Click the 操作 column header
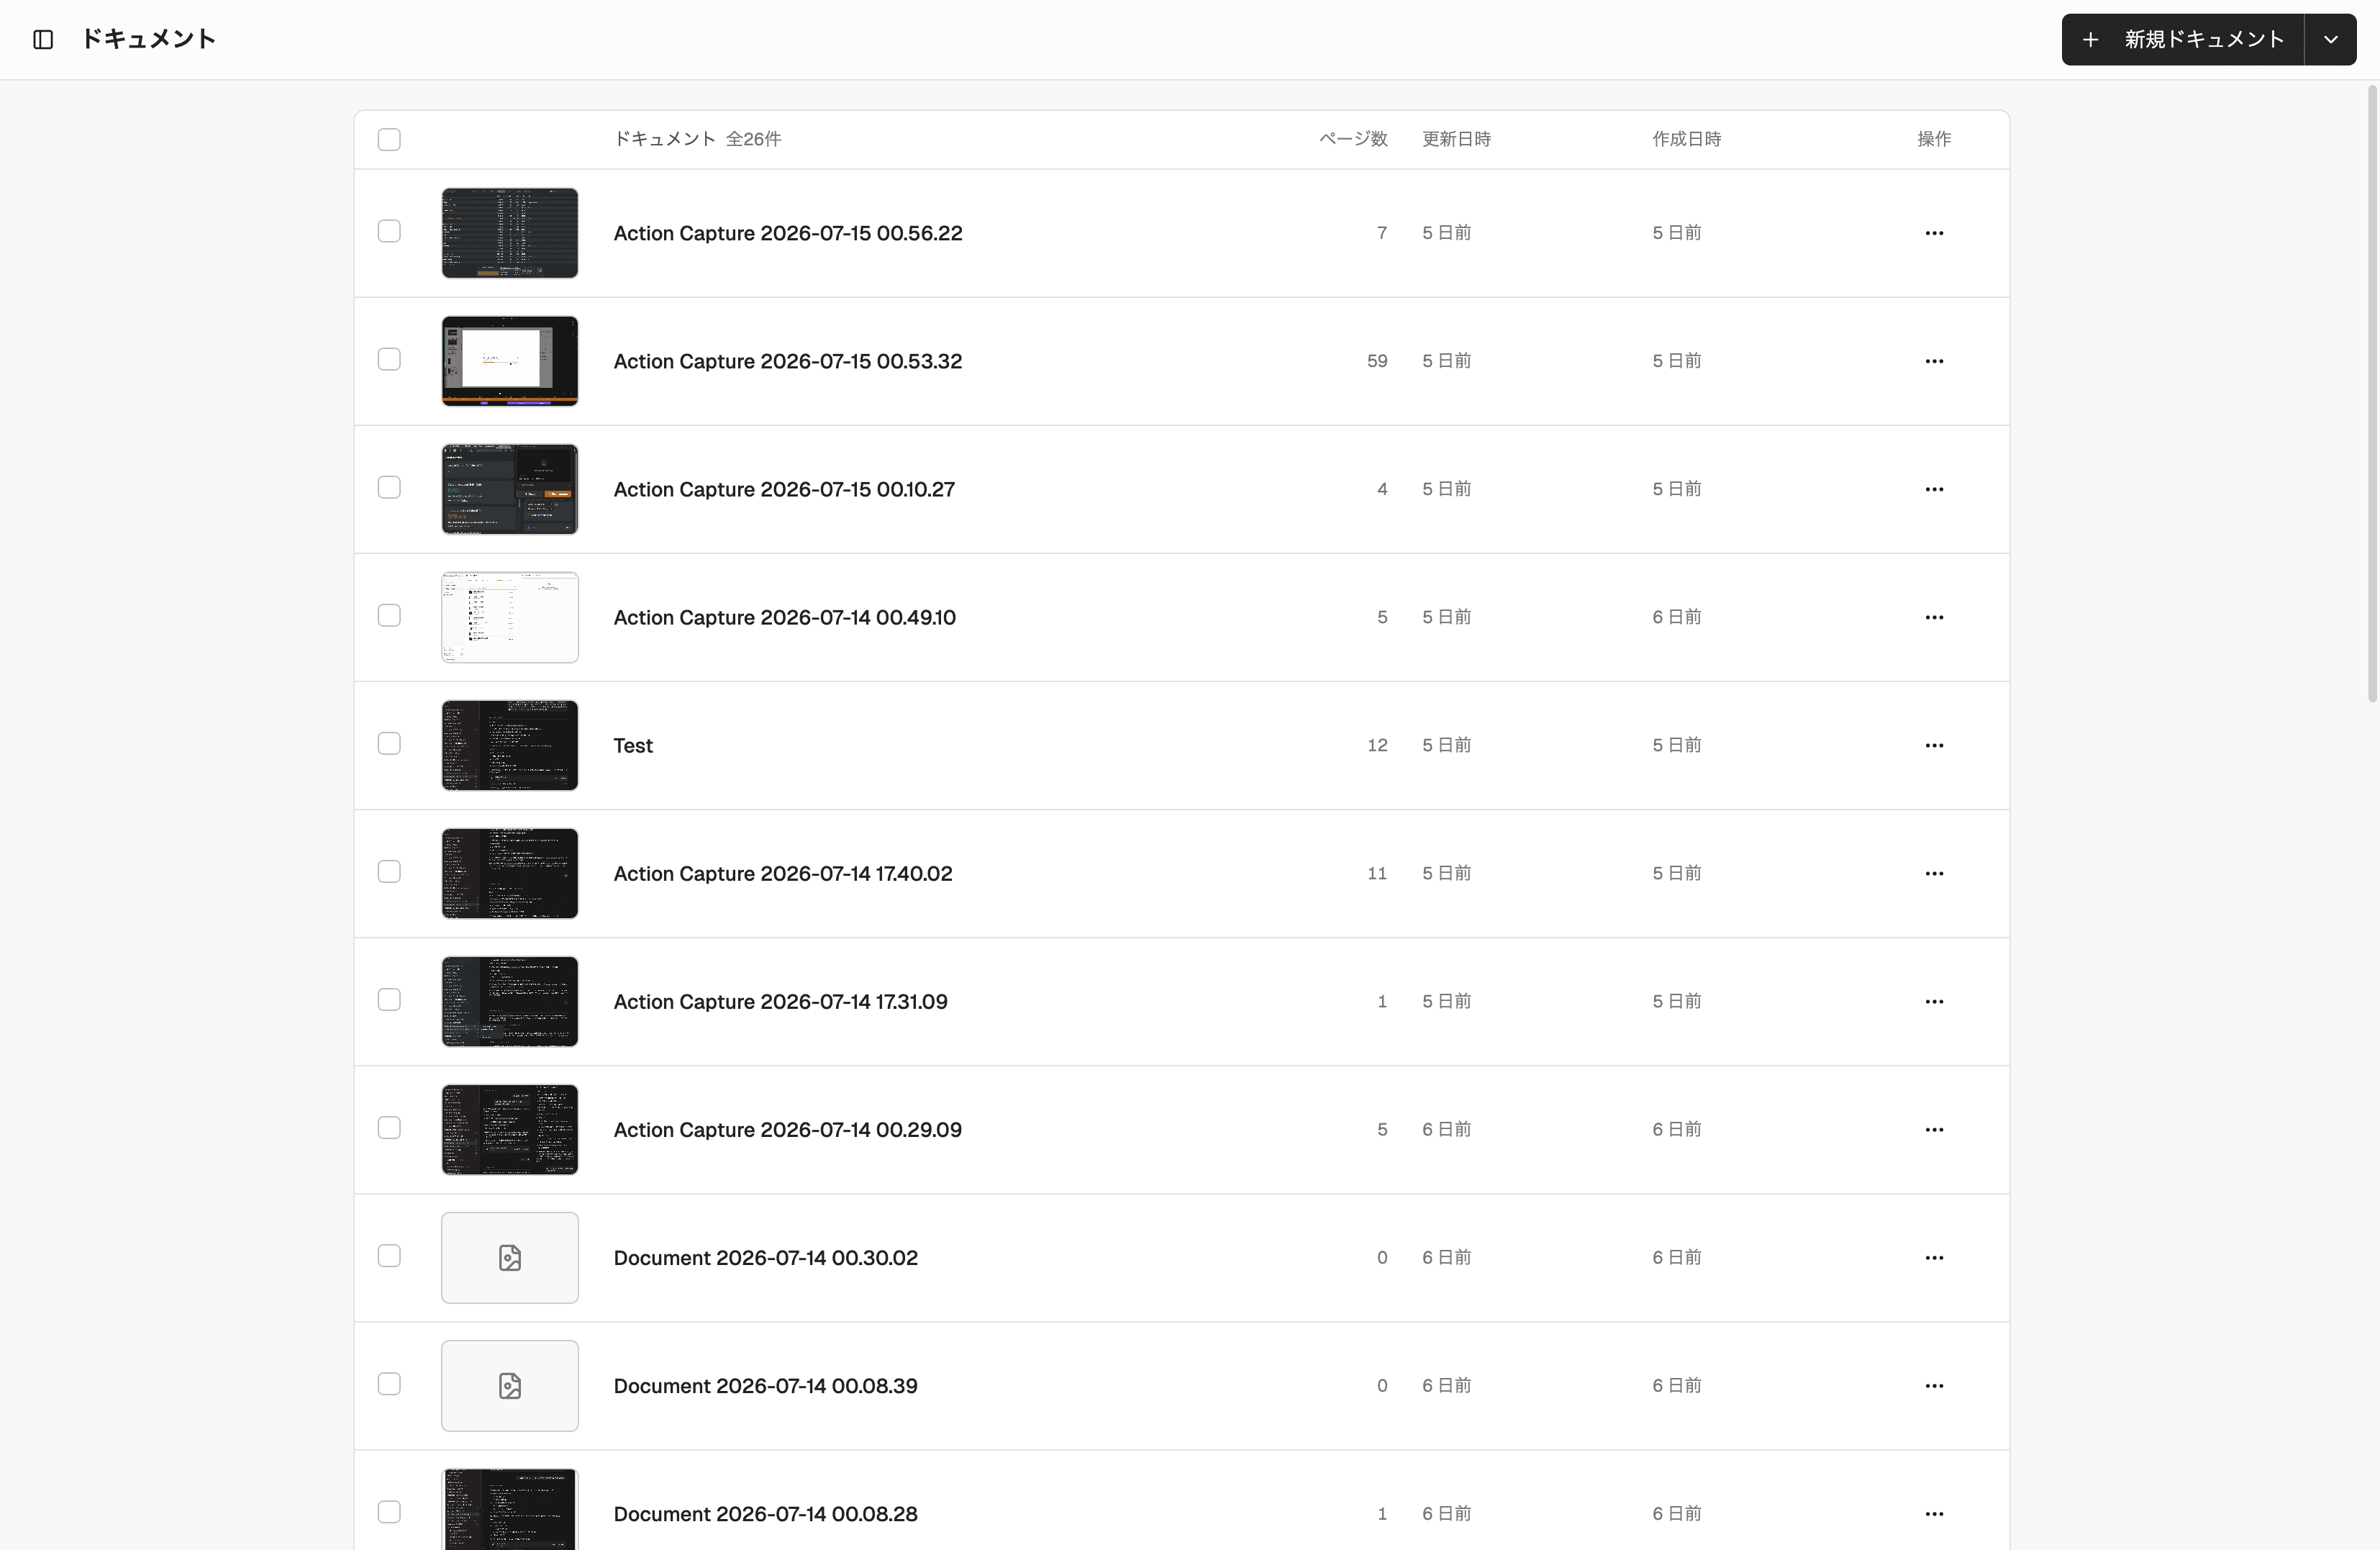The width and height of the screenshot is (2380, 1550). point(1934,139)
